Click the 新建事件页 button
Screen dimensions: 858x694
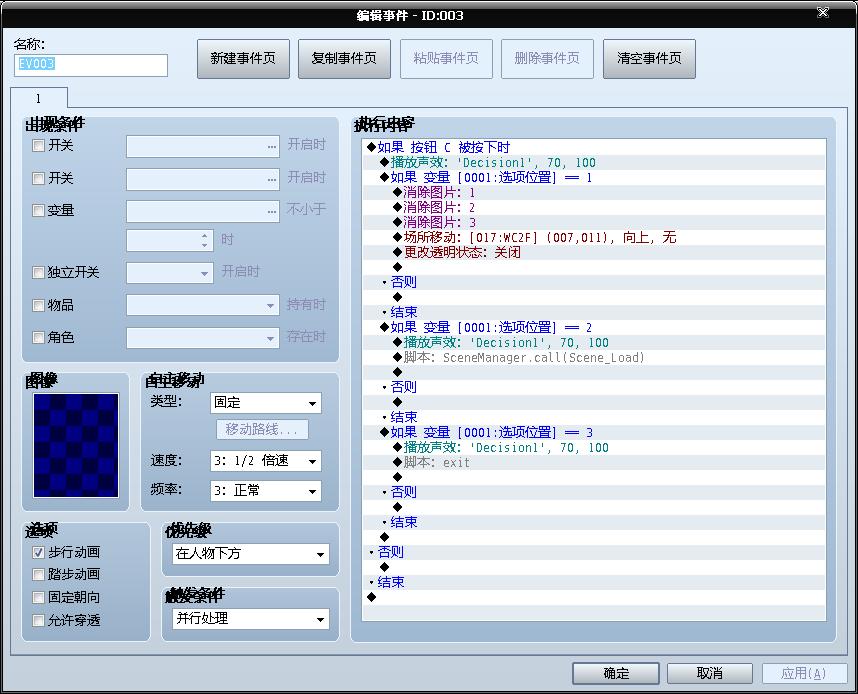click(x=243, y=59)
